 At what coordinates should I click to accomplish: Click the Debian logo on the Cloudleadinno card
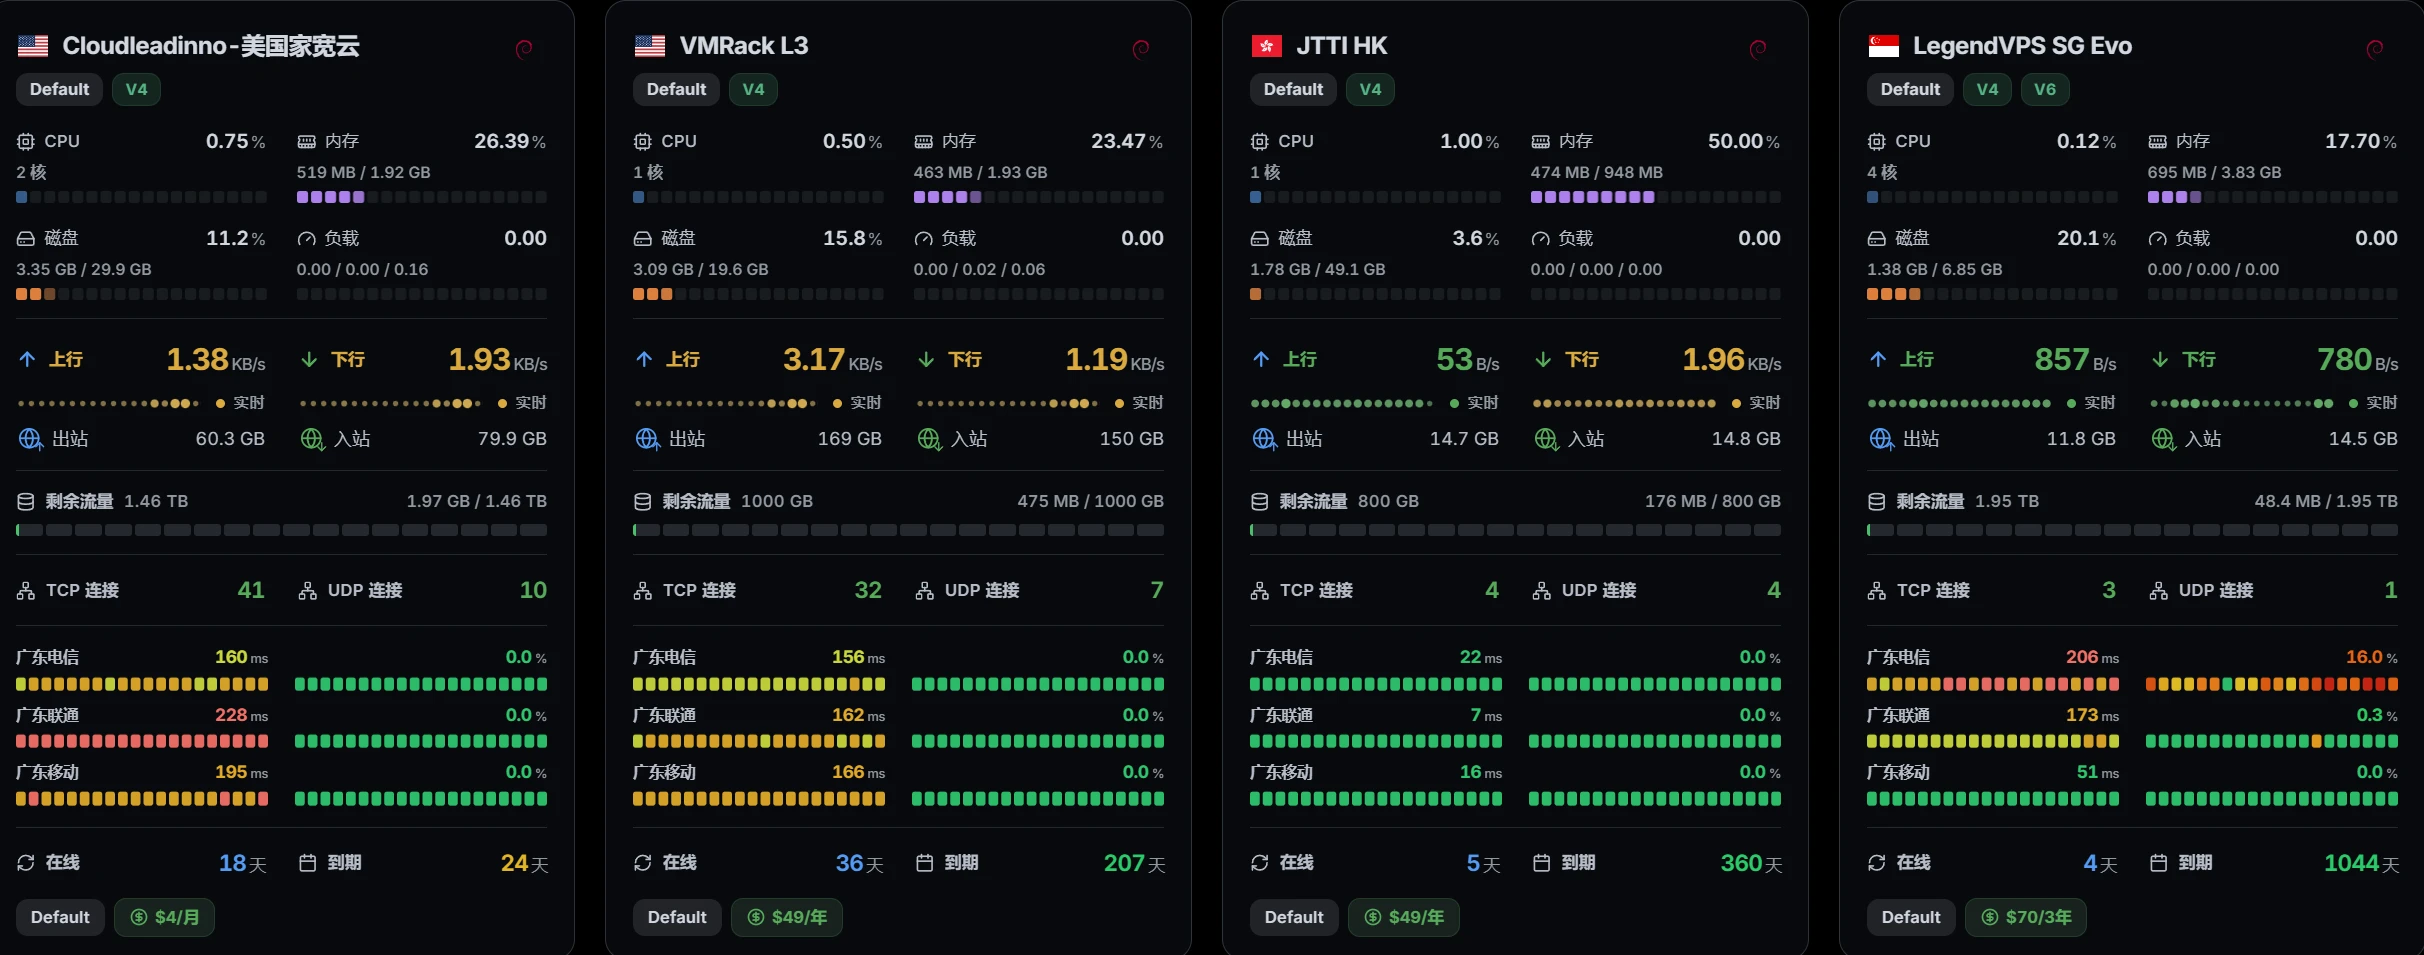coord(524,49)
